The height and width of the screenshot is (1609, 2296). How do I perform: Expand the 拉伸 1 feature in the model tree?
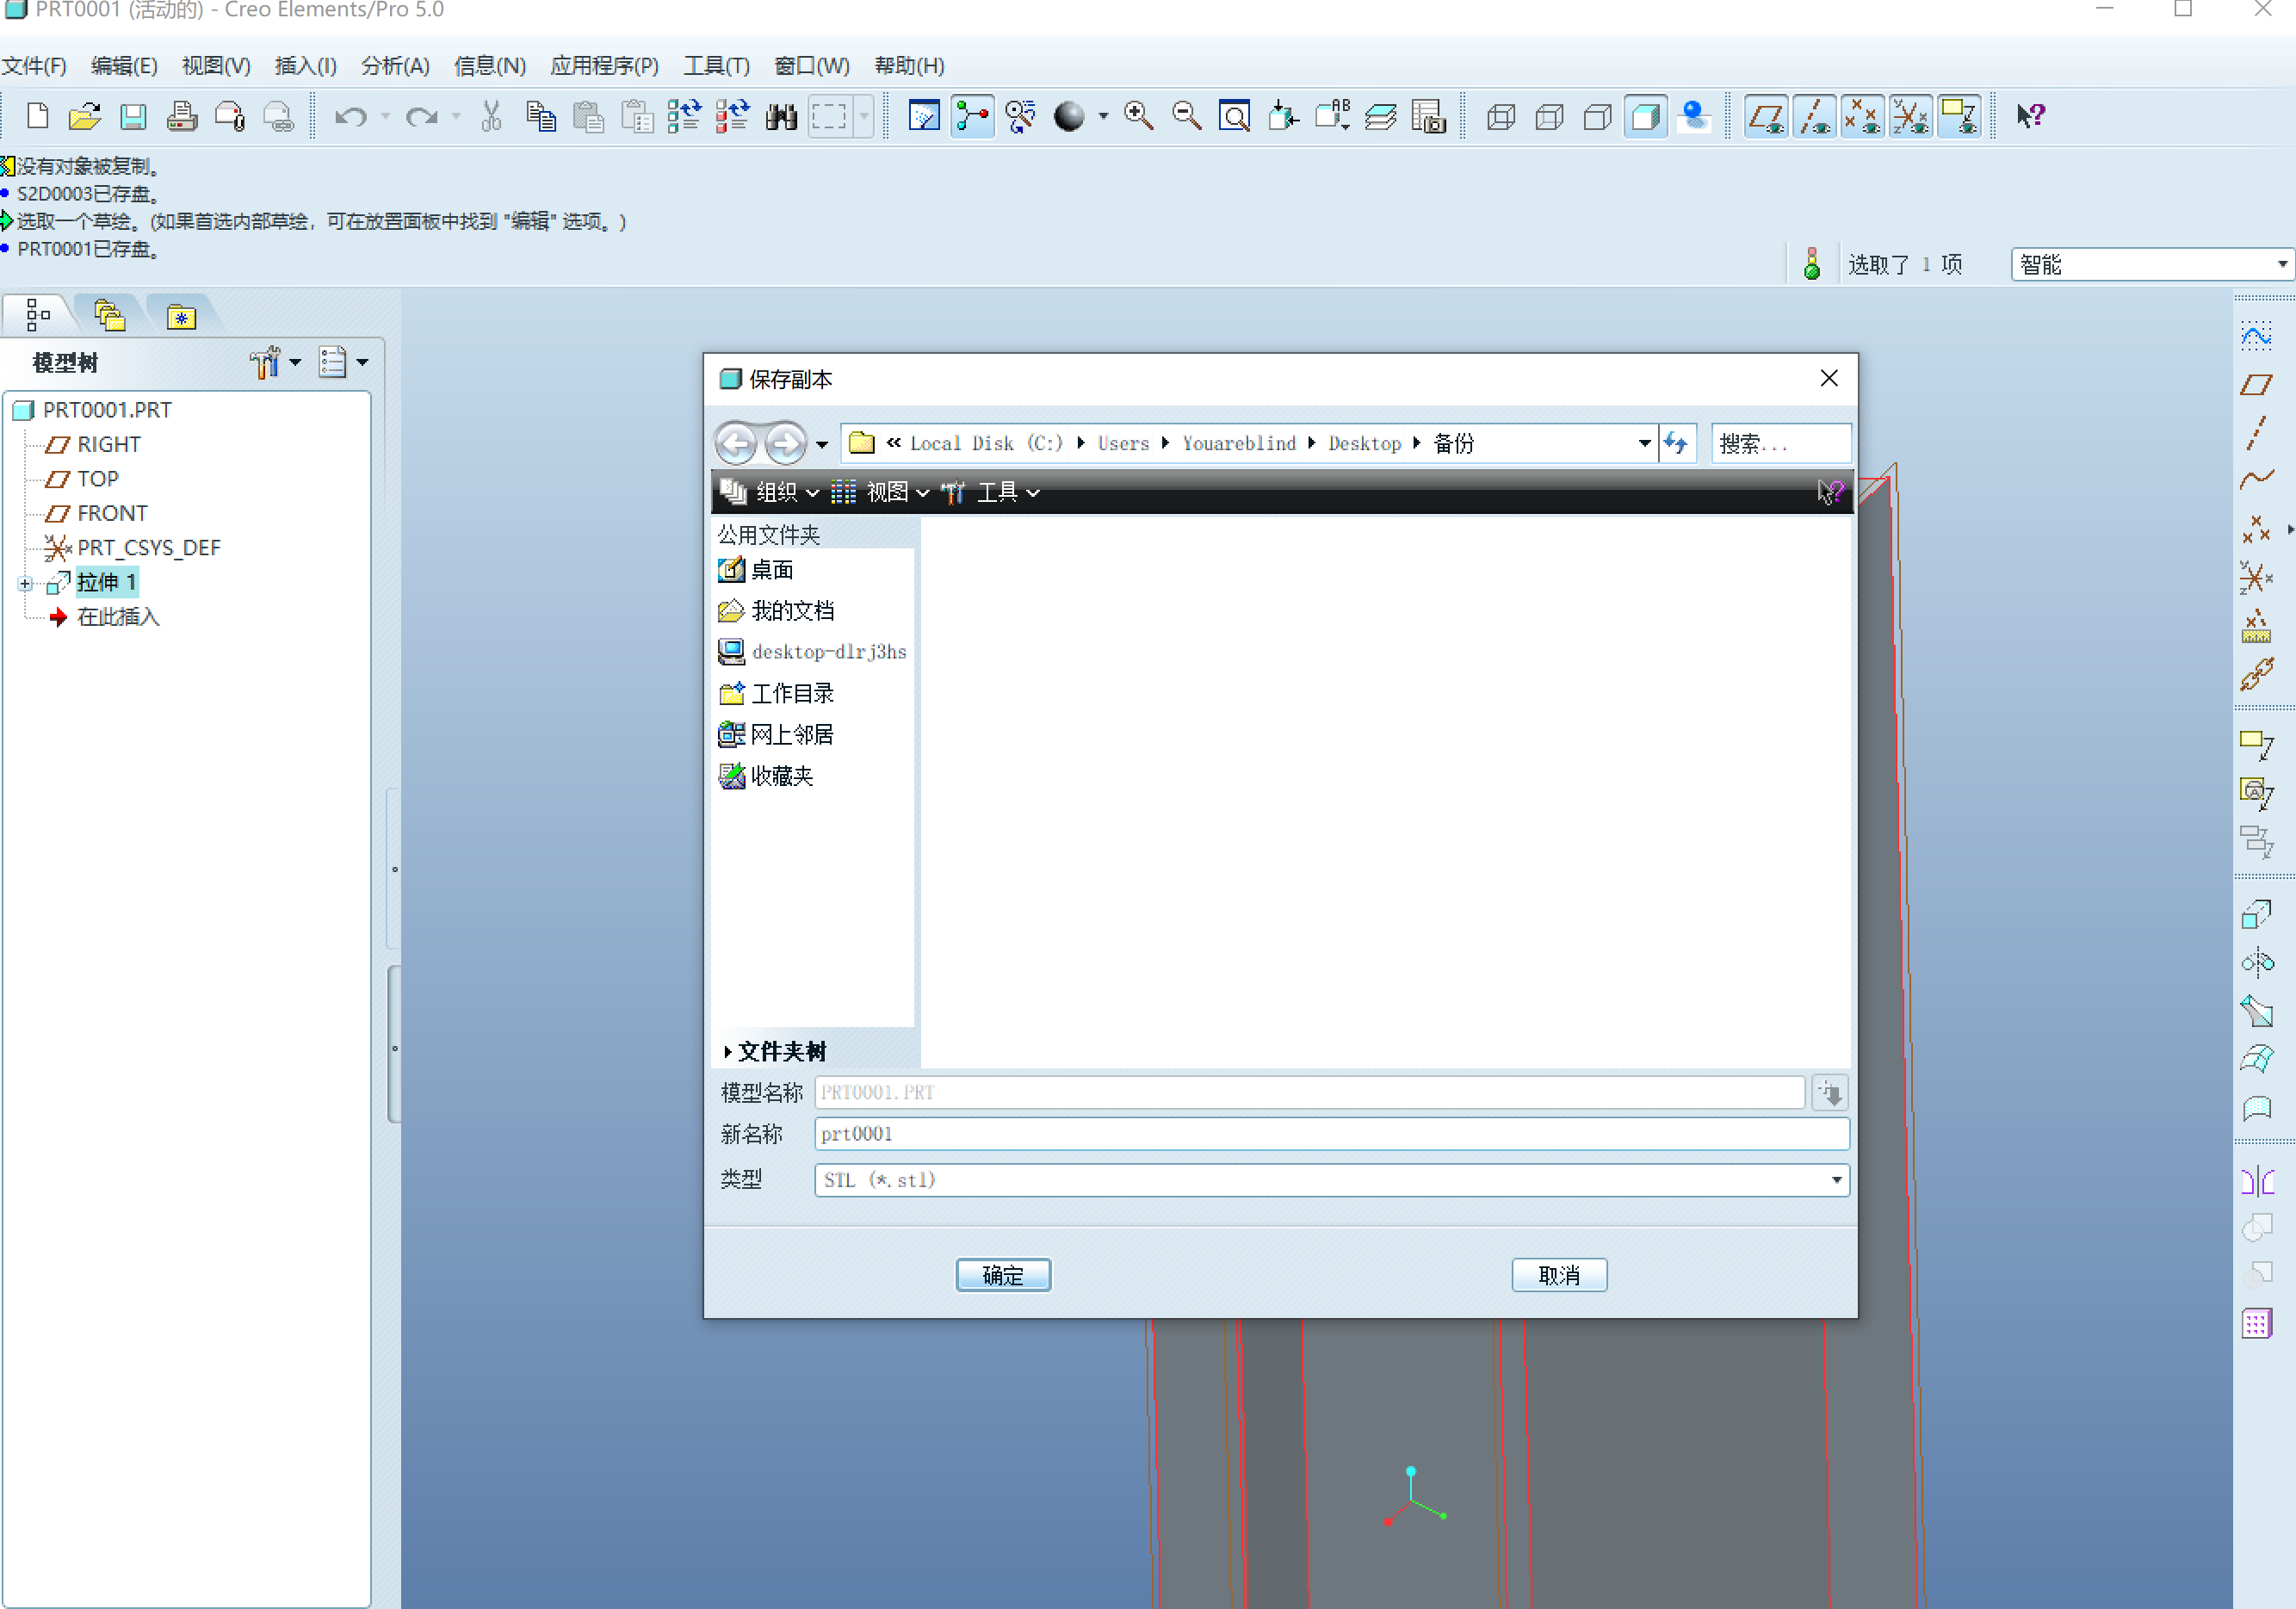[x=25, y=582]
